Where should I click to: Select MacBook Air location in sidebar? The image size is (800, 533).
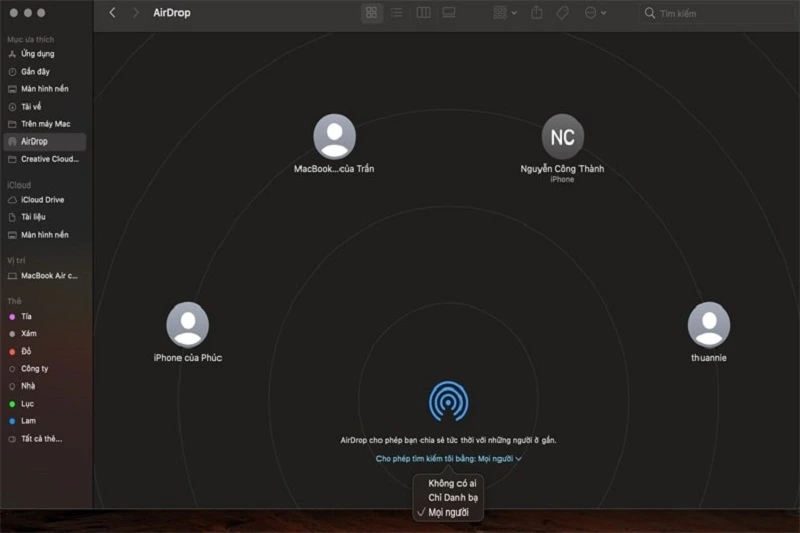[44, 275]
